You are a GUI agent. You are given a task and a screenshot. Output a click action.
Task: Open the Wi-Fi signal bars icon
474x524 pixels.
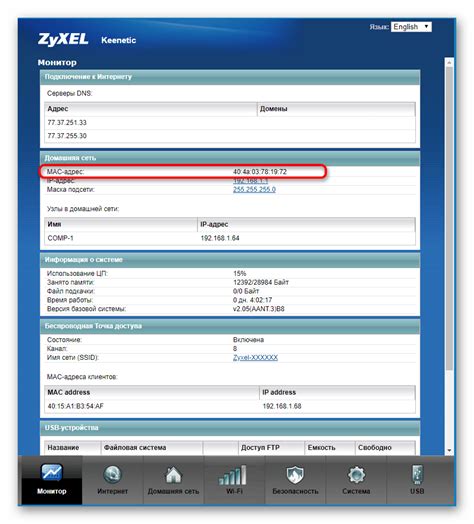(233, 475)
